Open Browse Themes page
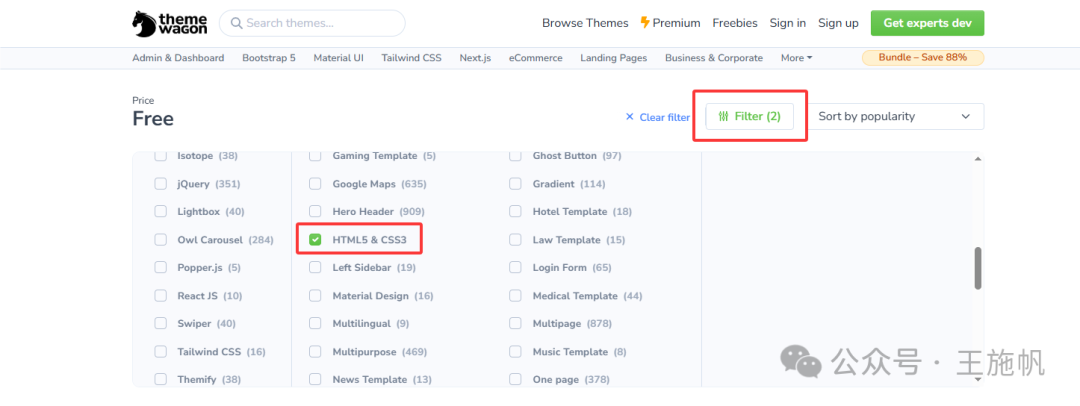 click(x=585, y=23)
